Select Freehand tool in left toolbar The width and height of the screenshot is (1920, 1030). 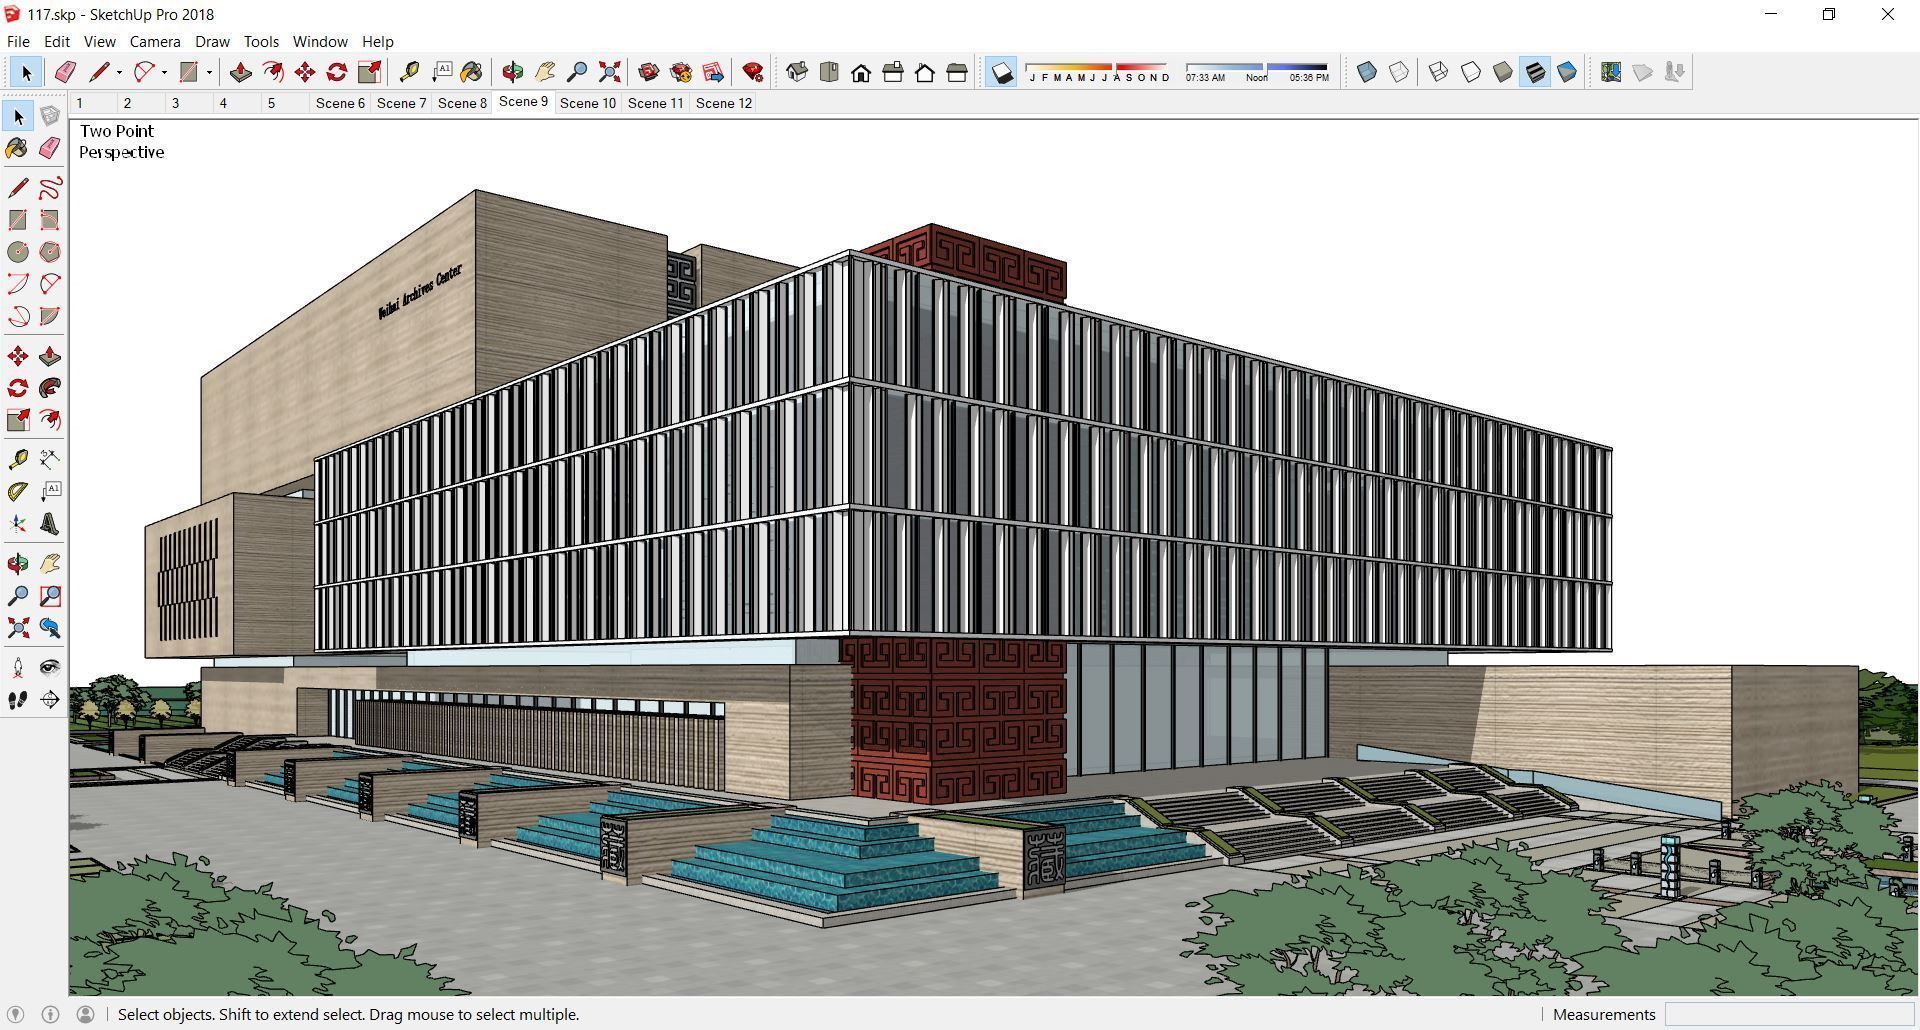tap(50, 188)
